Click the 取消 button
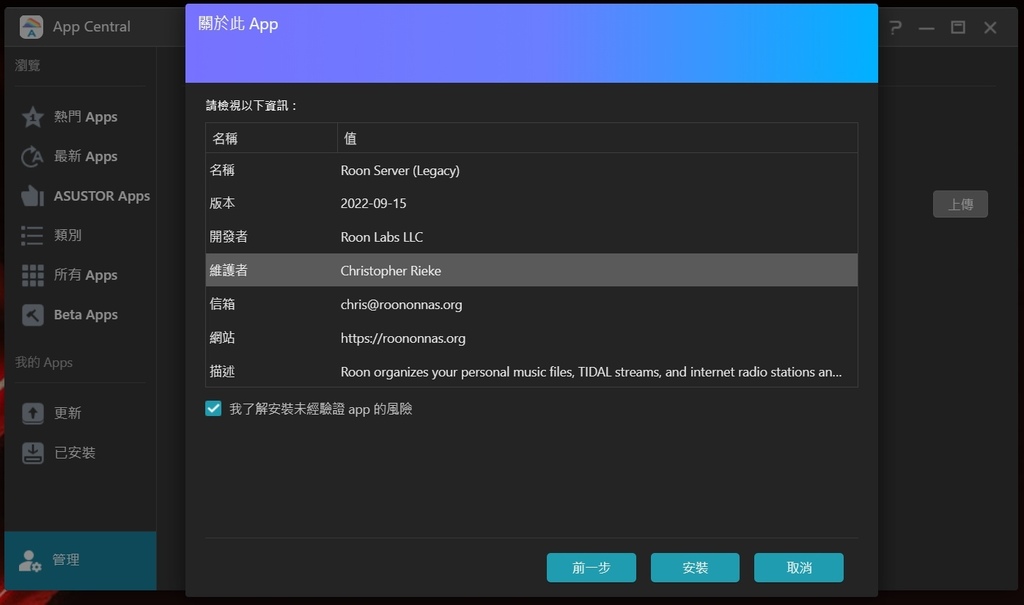Viewport: 1024px width, 605px height. 799,568
